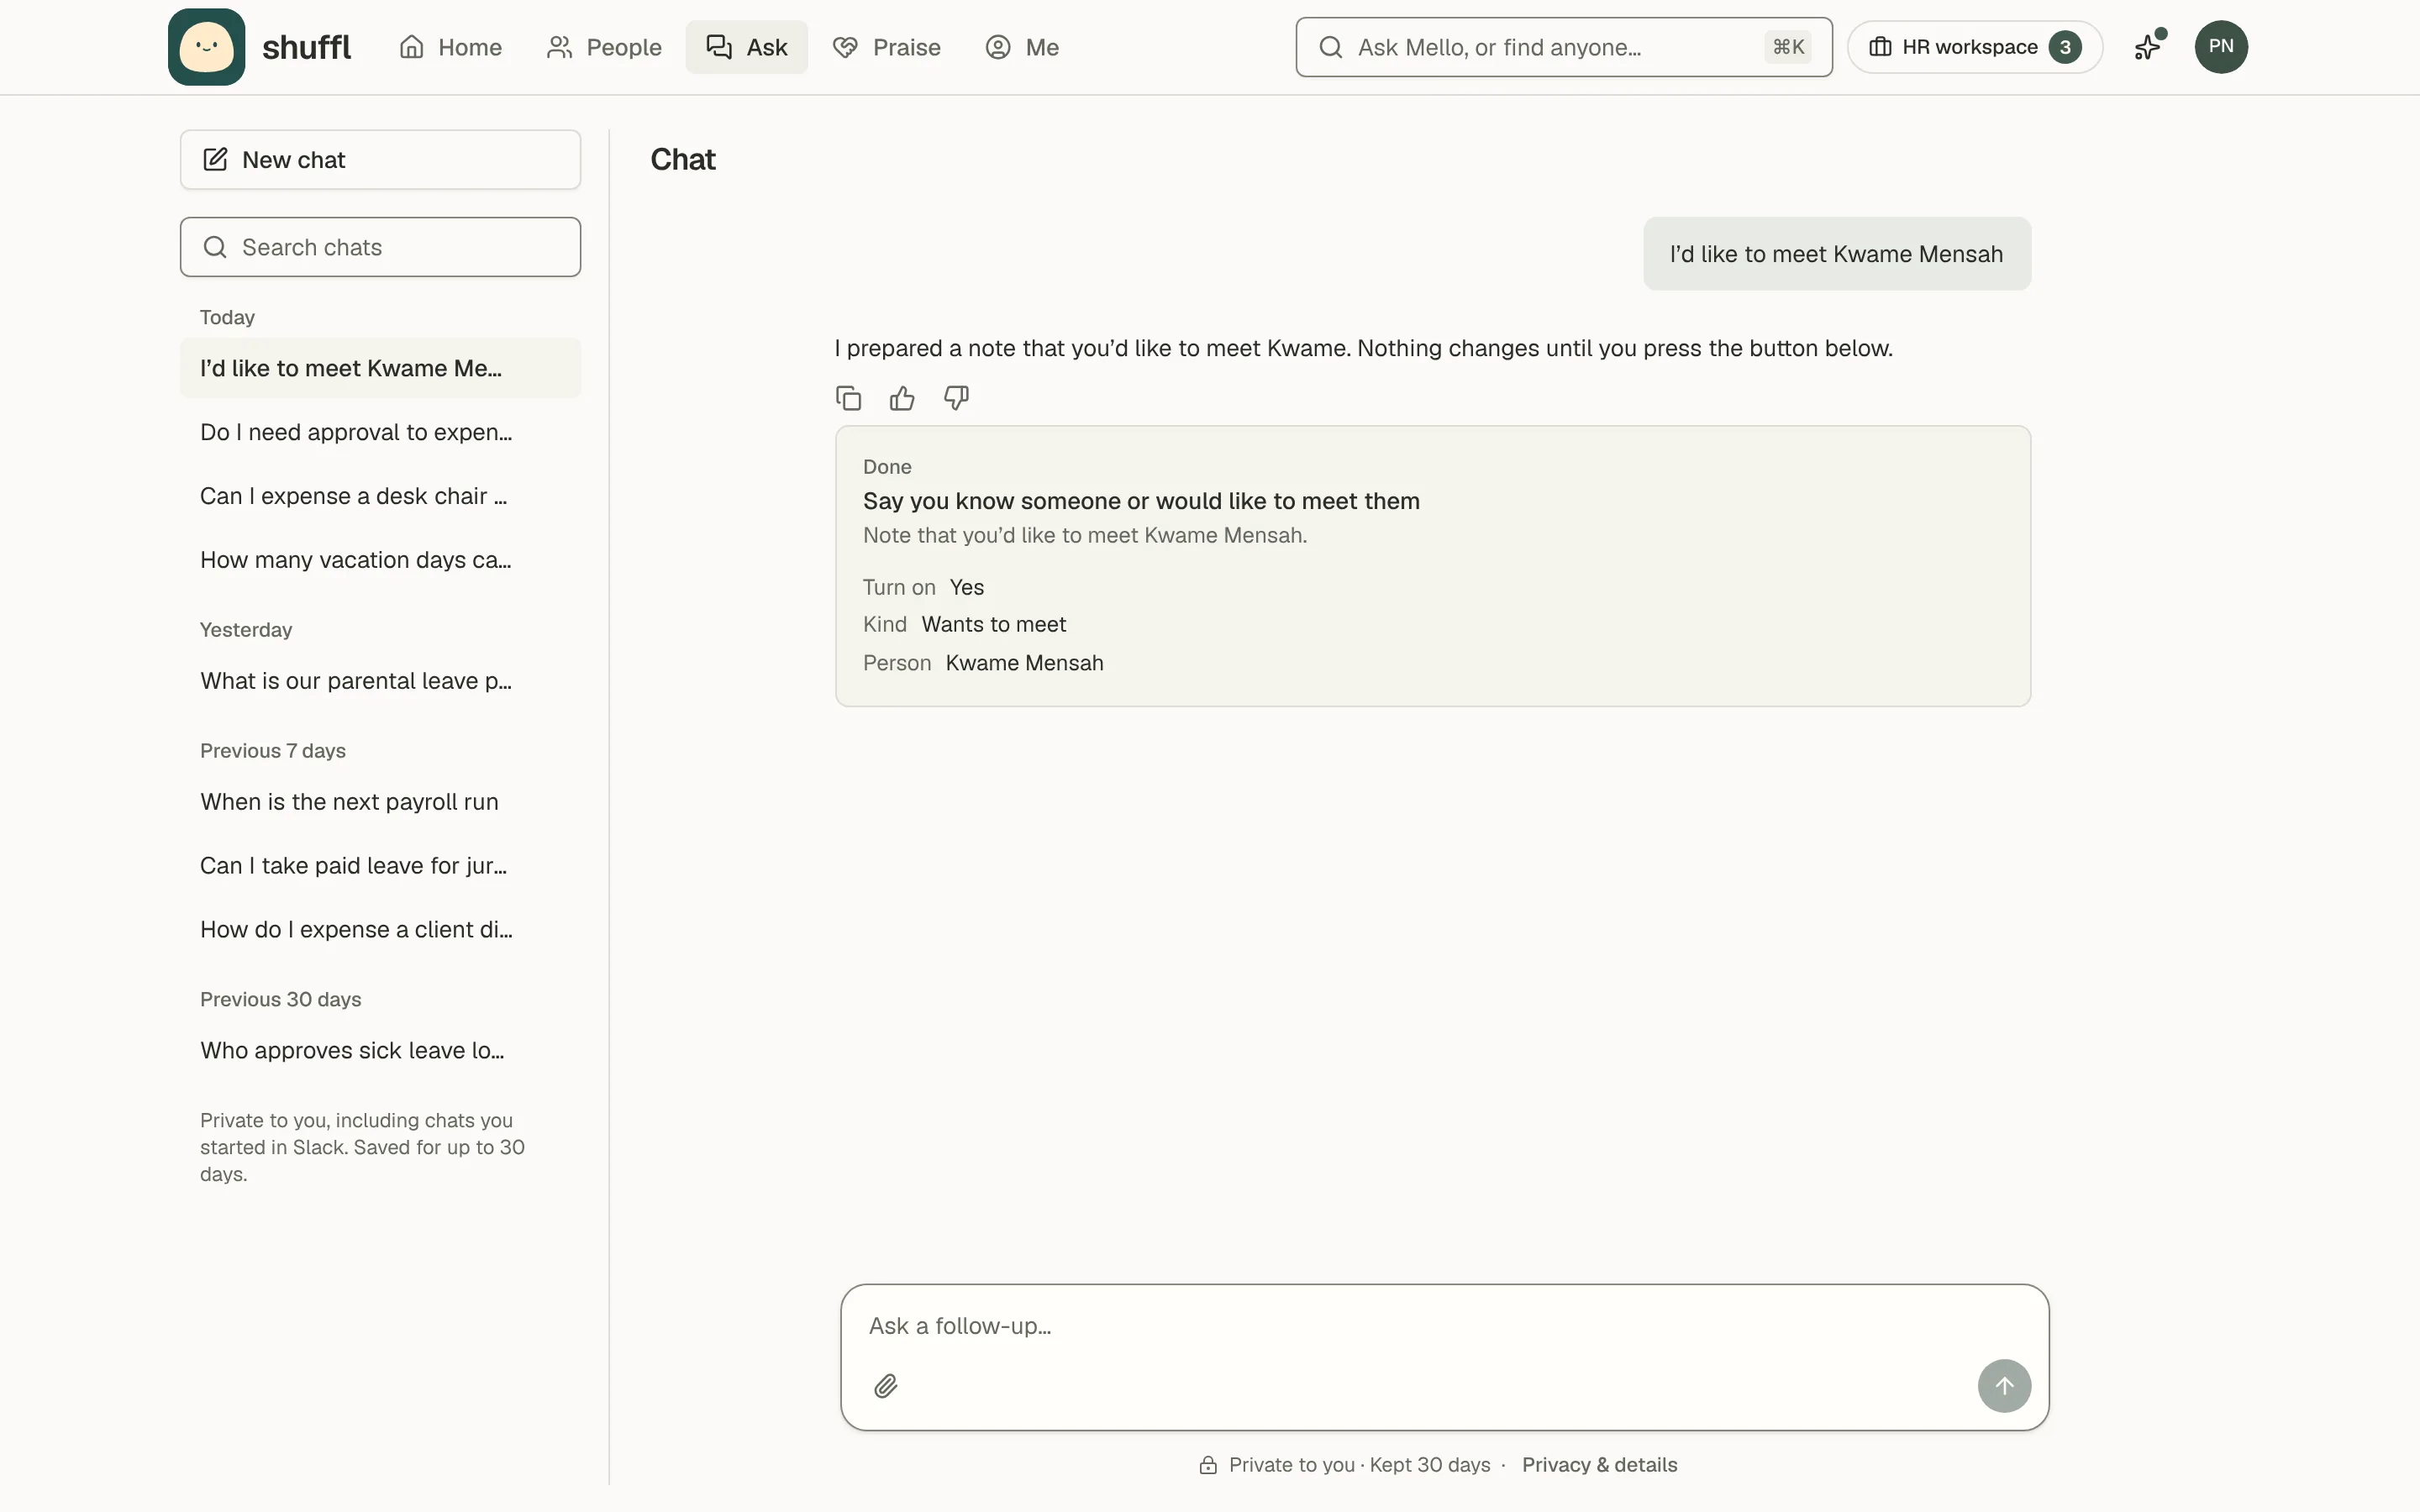
Task: Switch to the Ask tab
Action: [x=746, y=47]
